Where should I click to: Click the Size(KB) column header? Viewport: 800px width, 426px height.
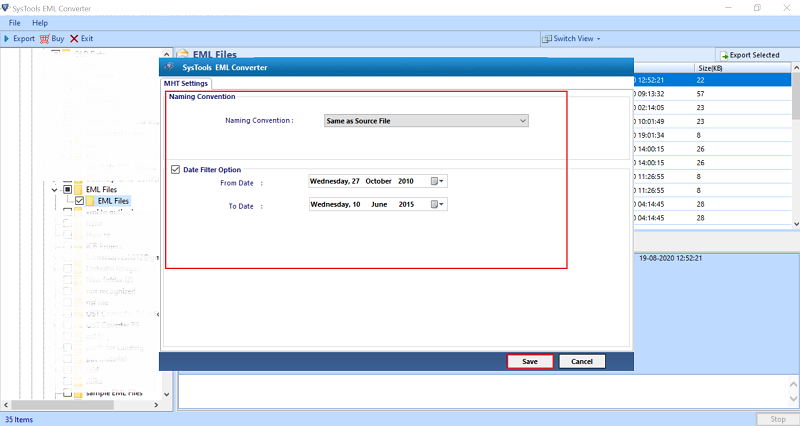pos(710,68)
